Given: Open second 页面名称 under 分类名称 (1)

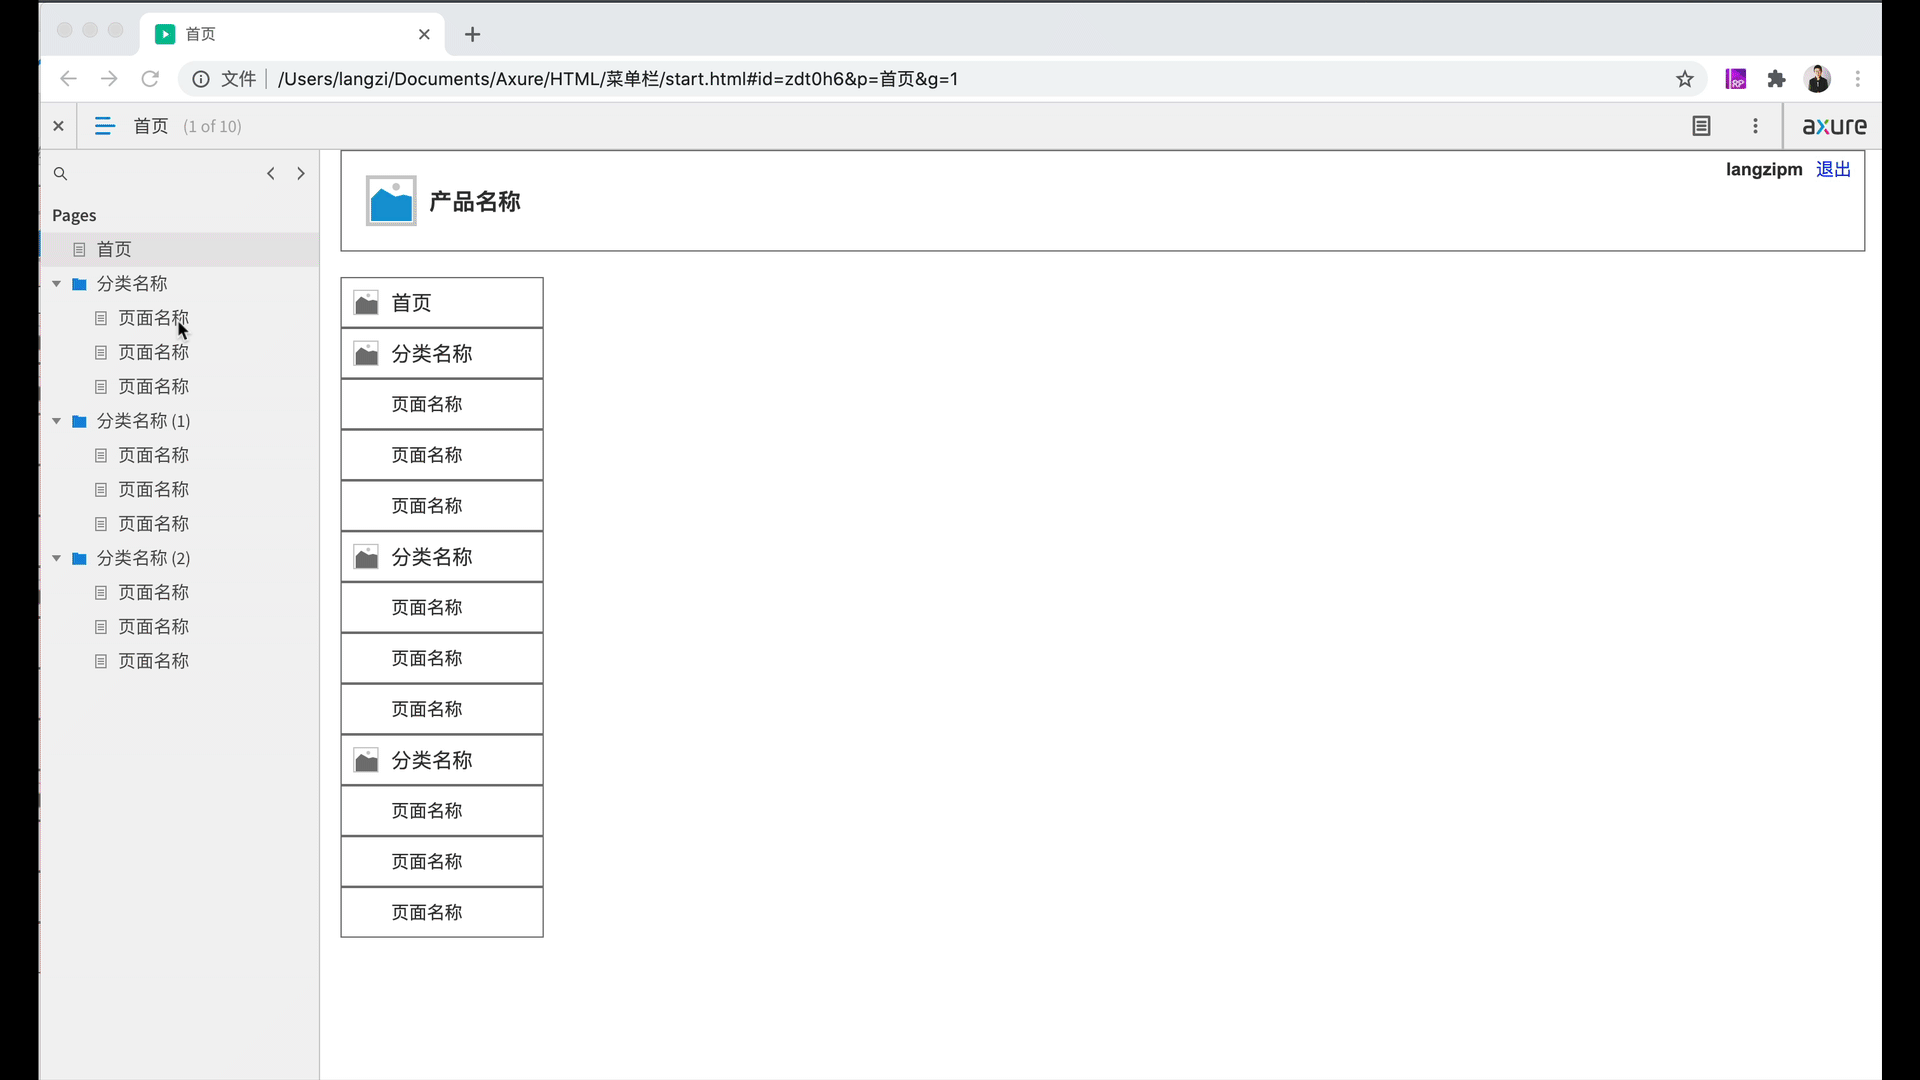Looking at the screenshot, I should (x=153, y=489).
